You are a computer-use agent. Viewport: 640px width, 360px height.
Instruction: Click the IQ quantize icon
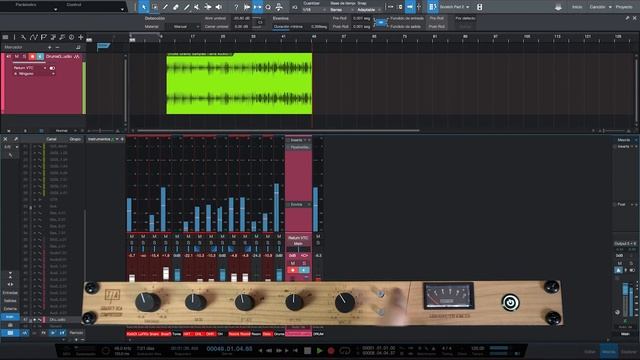[295, 7]
